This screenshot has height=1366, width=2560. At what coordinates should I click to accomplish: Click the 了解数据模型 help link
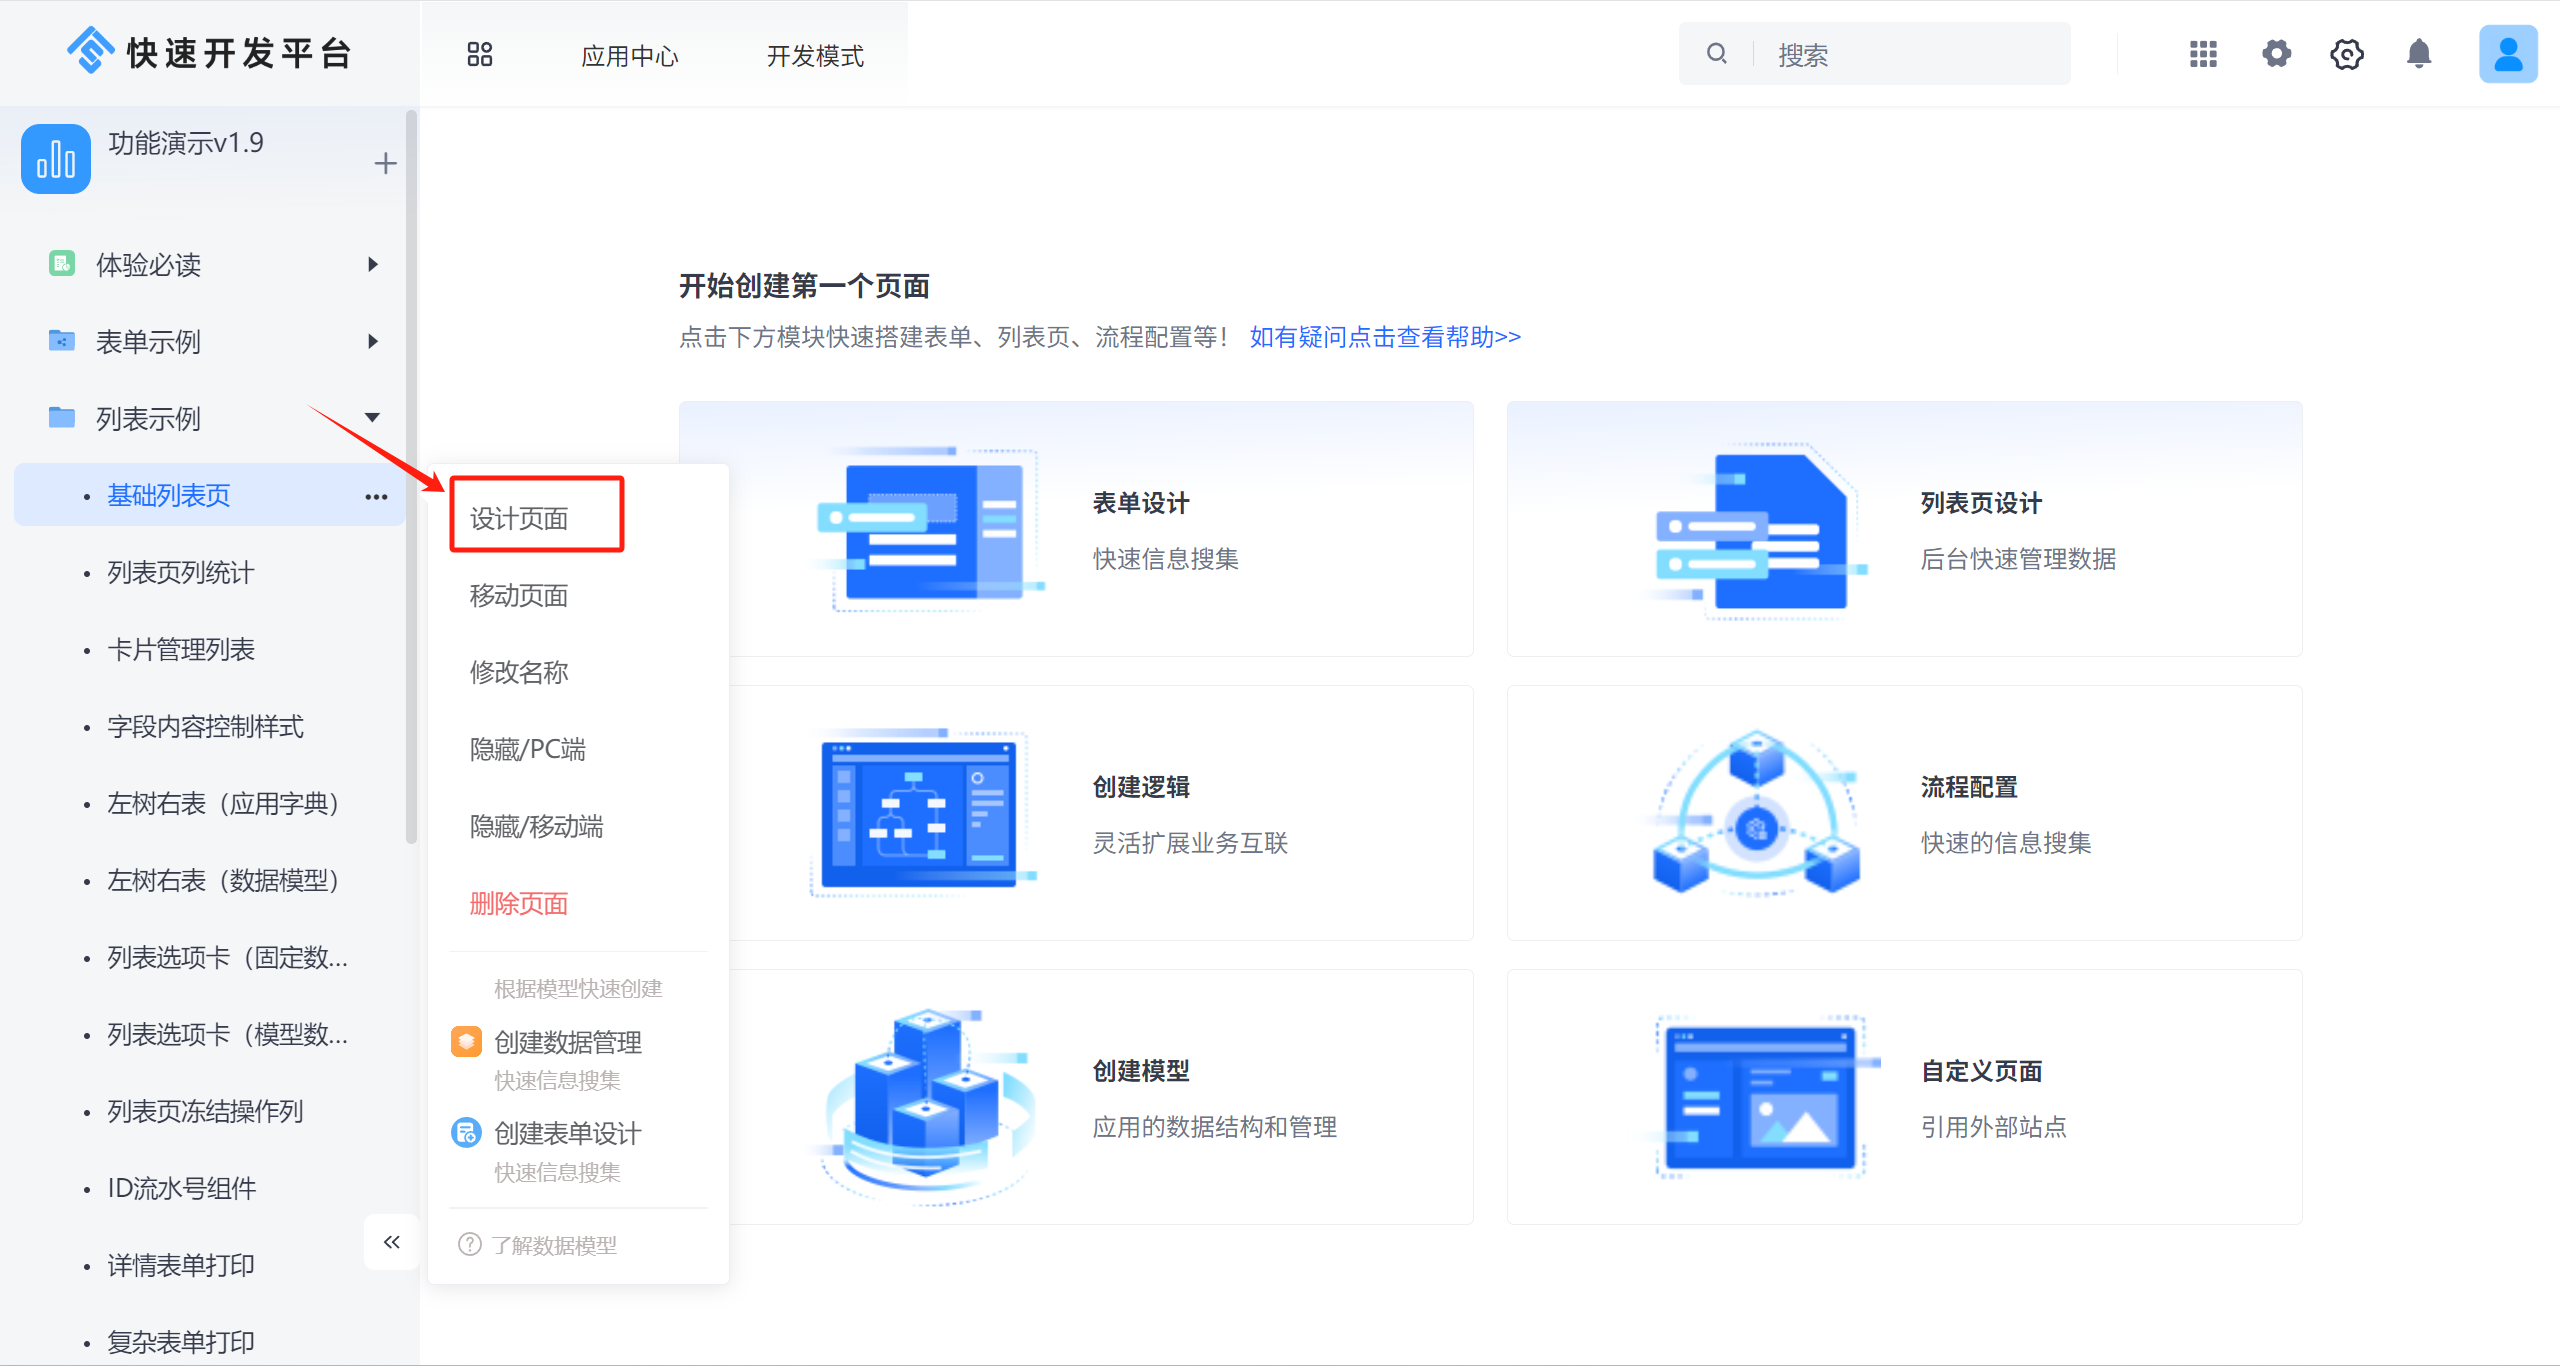[553, 1245]
